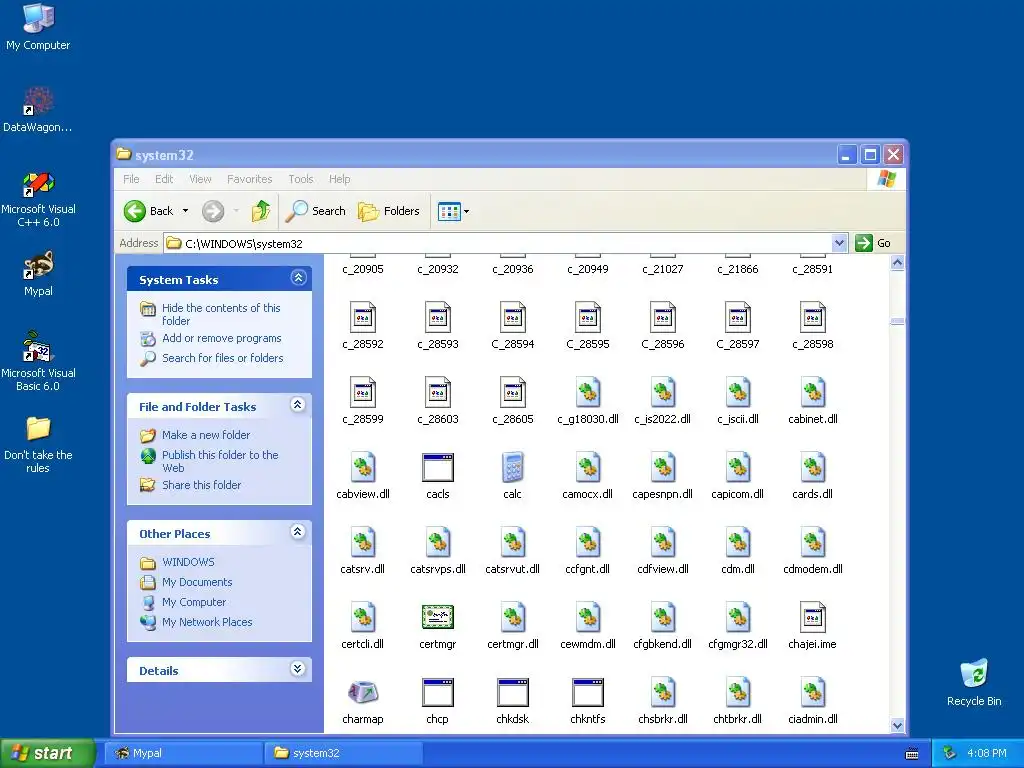Image resolution: width=1024 pixels, height=768 pixels.
Task: Expand the Details panel
Action: [x=298, y=669]
